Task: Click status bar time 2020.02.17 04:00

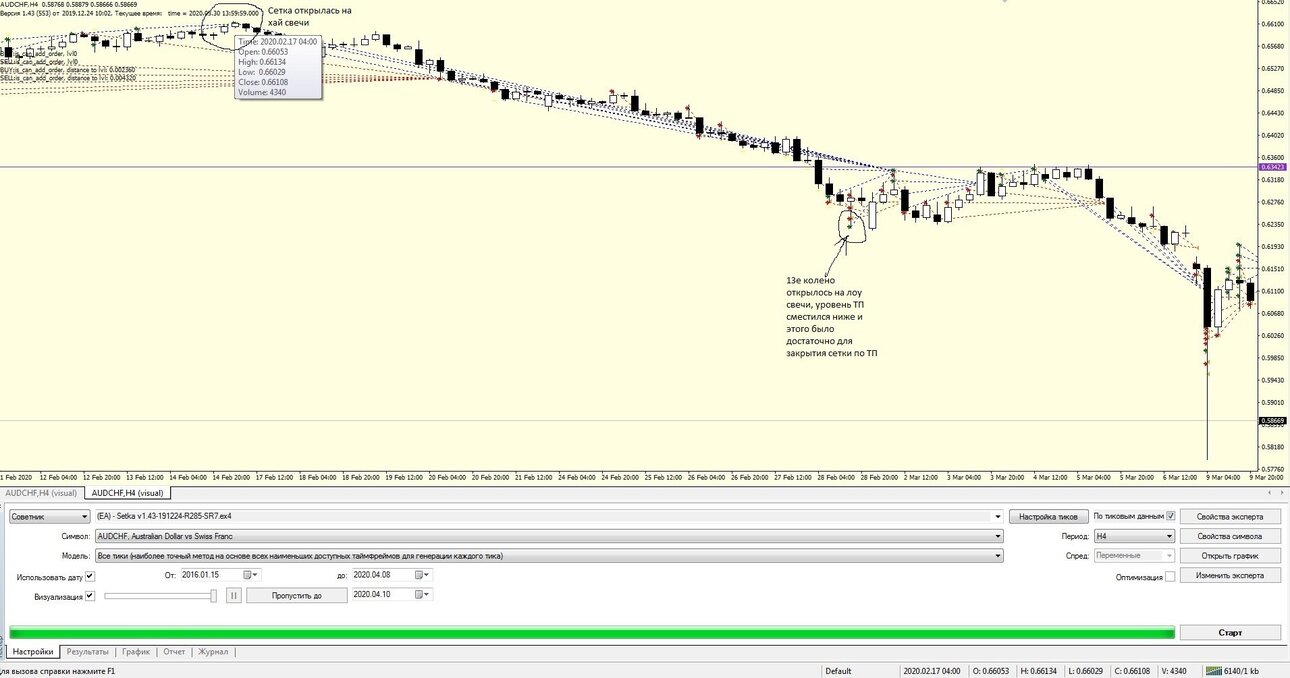Action: click(933, 671)
